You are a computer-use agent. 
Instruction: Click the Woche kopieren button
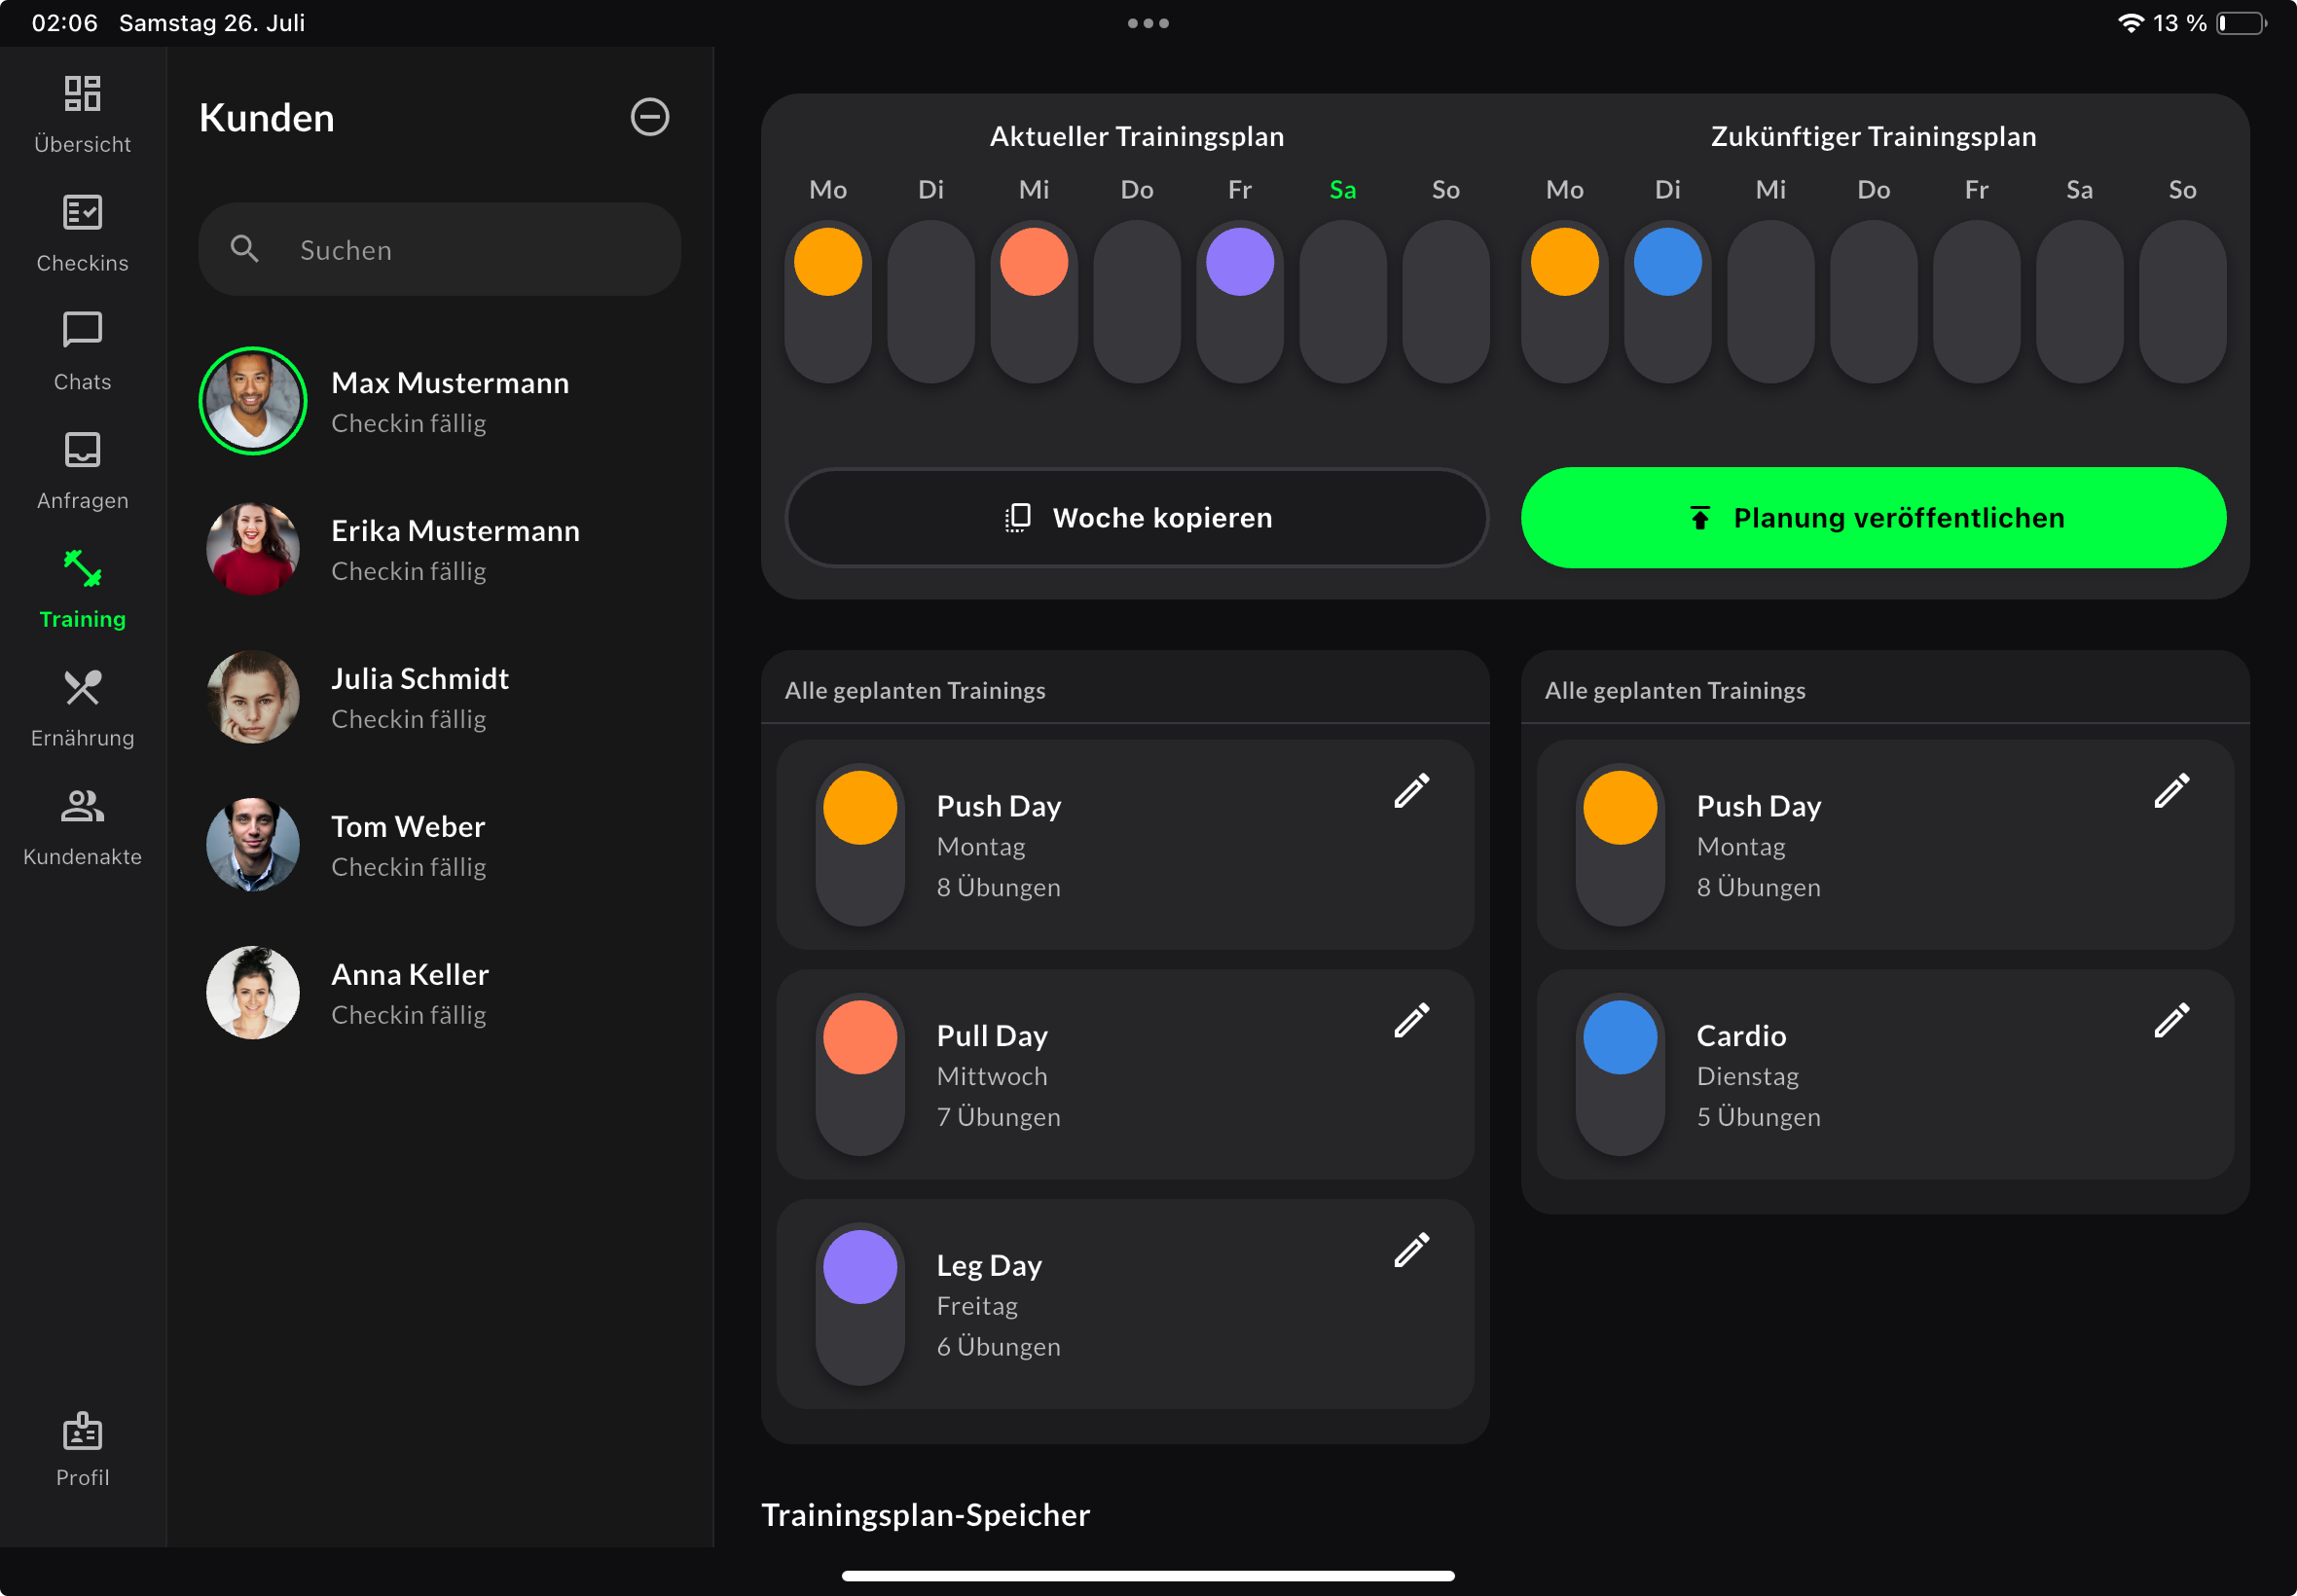tap(1136, 517)
